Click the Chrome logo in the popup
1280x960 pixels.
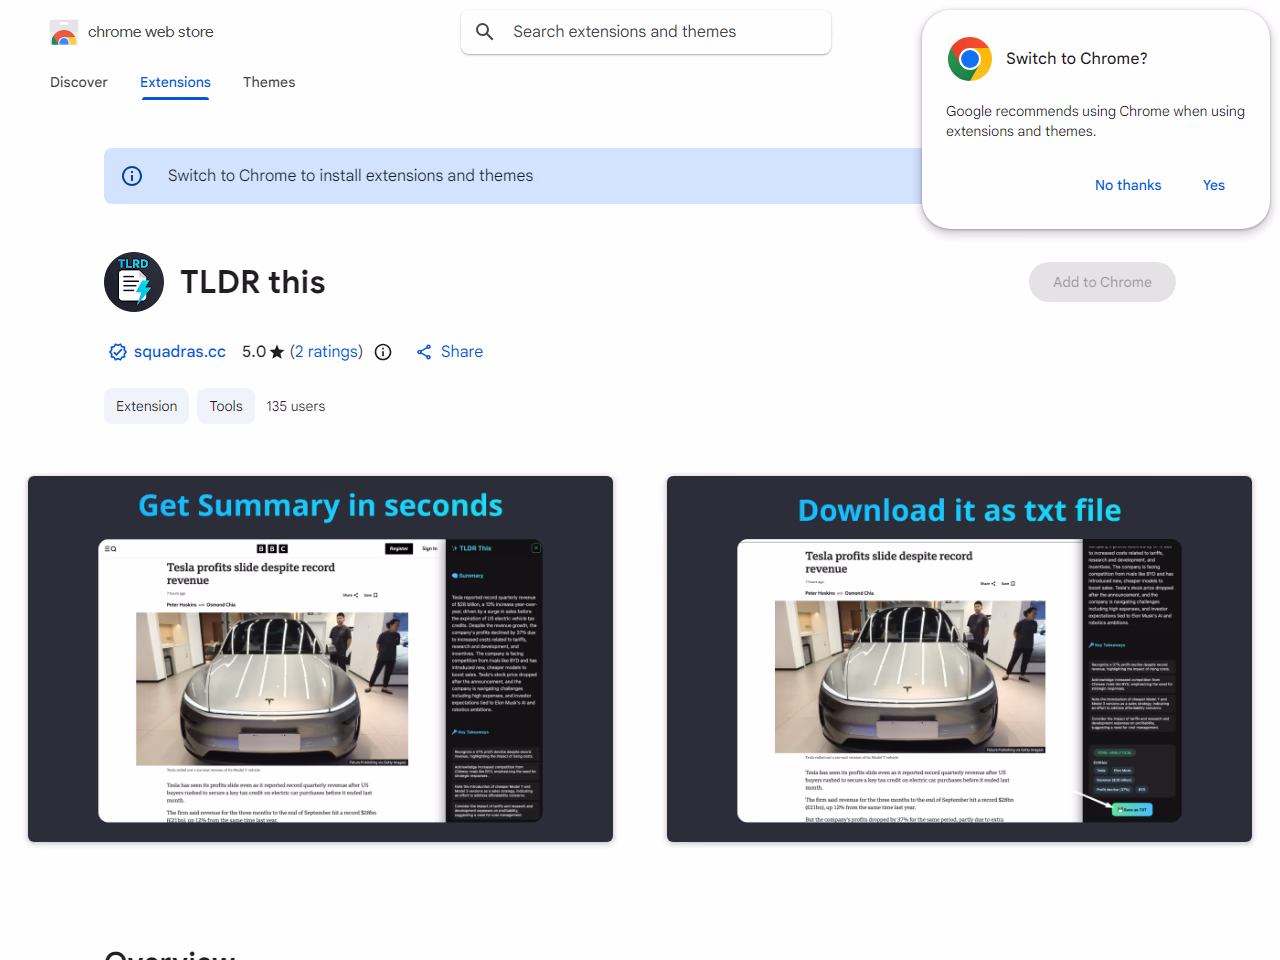tap(969, 59)
